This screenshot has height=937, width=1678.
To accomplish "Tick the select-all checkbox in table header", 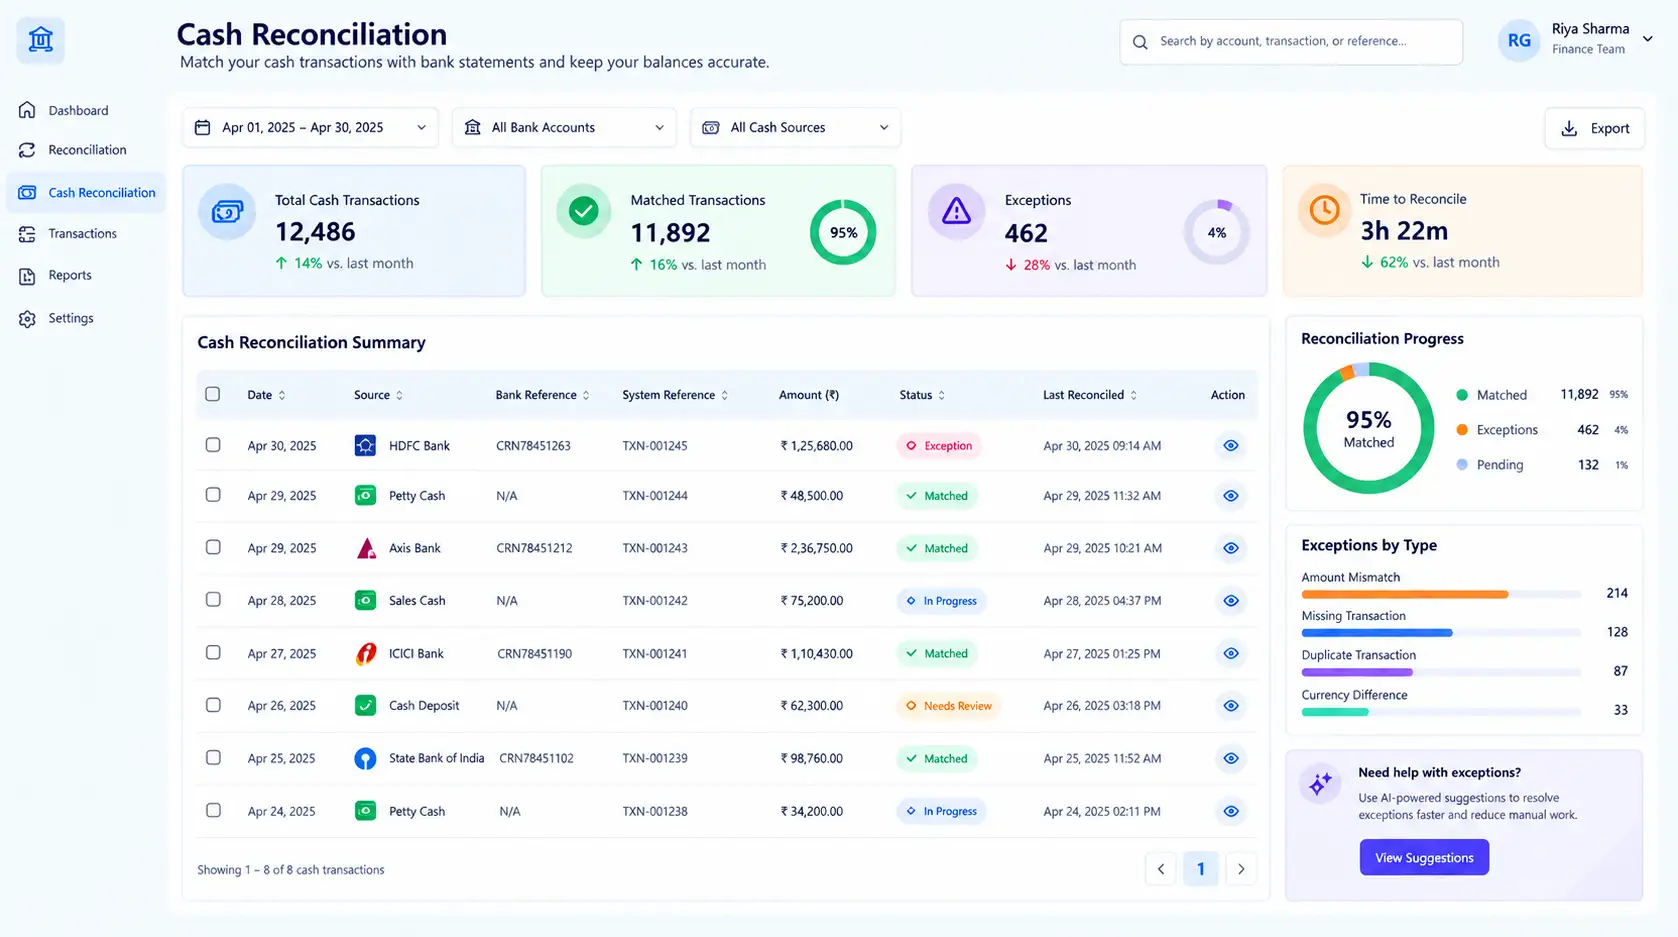I will coord(213,394).
